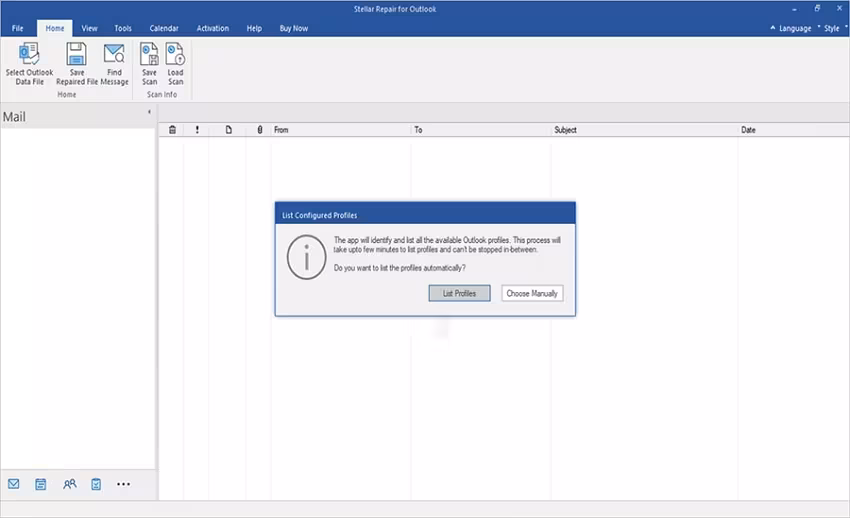850x518 pixels.
Task: Open Contacts view icon in bottom bar
Action: coord(69,484)
